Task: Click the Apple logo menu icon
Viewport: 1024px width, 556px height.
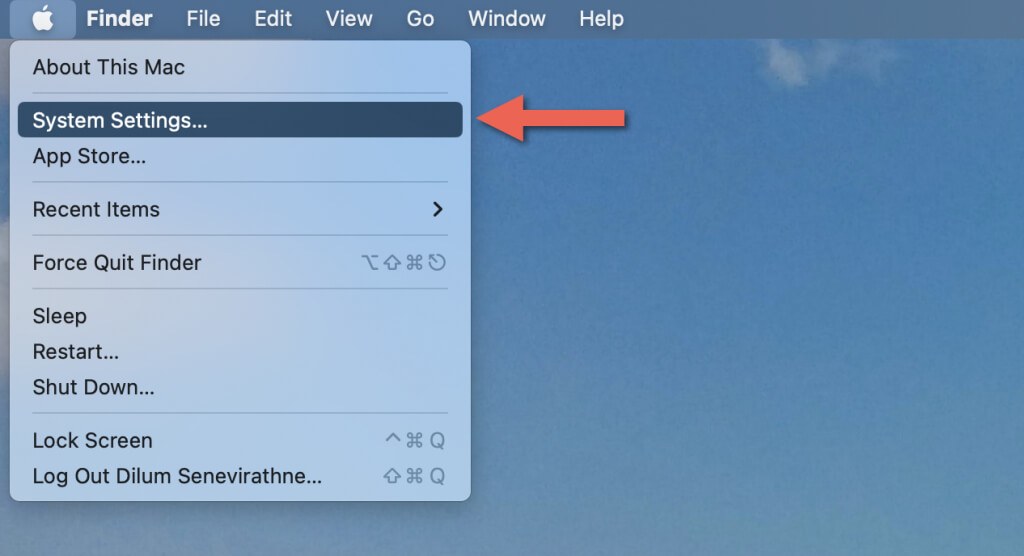Action: click(x=41, y=19)
